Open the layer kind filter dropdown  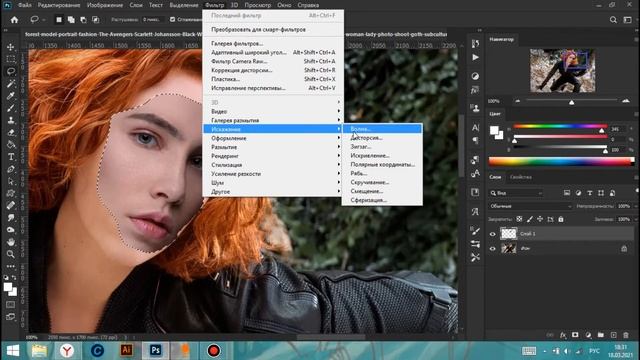pos(516,193)
